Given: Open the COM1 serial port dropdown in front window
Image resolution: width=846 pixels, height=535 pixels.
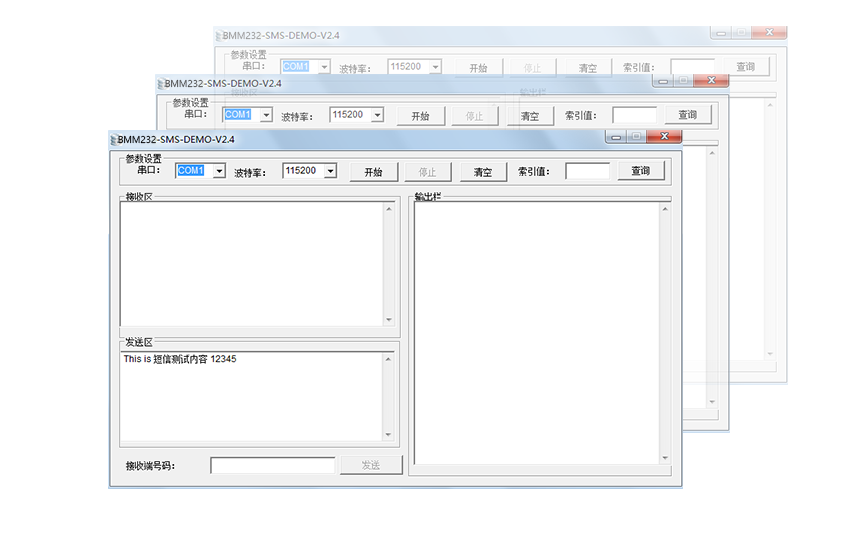Looking at the screenshot, I should (219, 171).
